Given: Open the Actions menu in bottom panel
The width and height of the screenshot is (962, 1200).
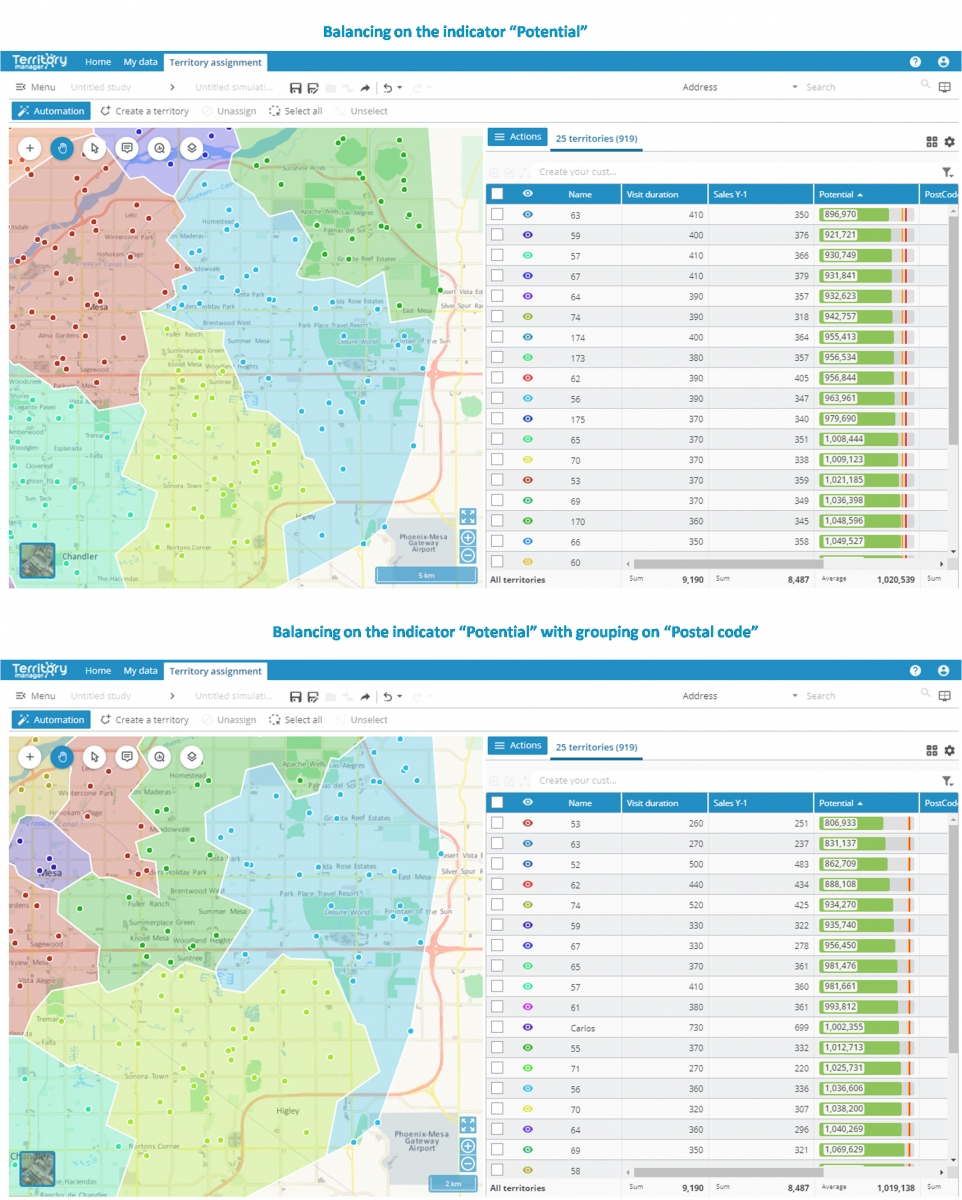Looking at the screenshot, I should click(x=517, y=746).
